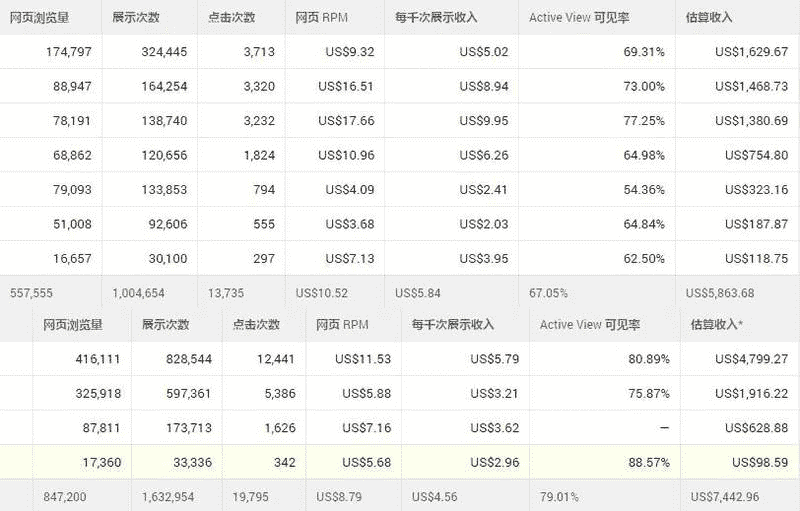This screenshot has width=800, height=511.
Task: Sort upper table by 网页浏览量 column header
Action: coord(39,18)
